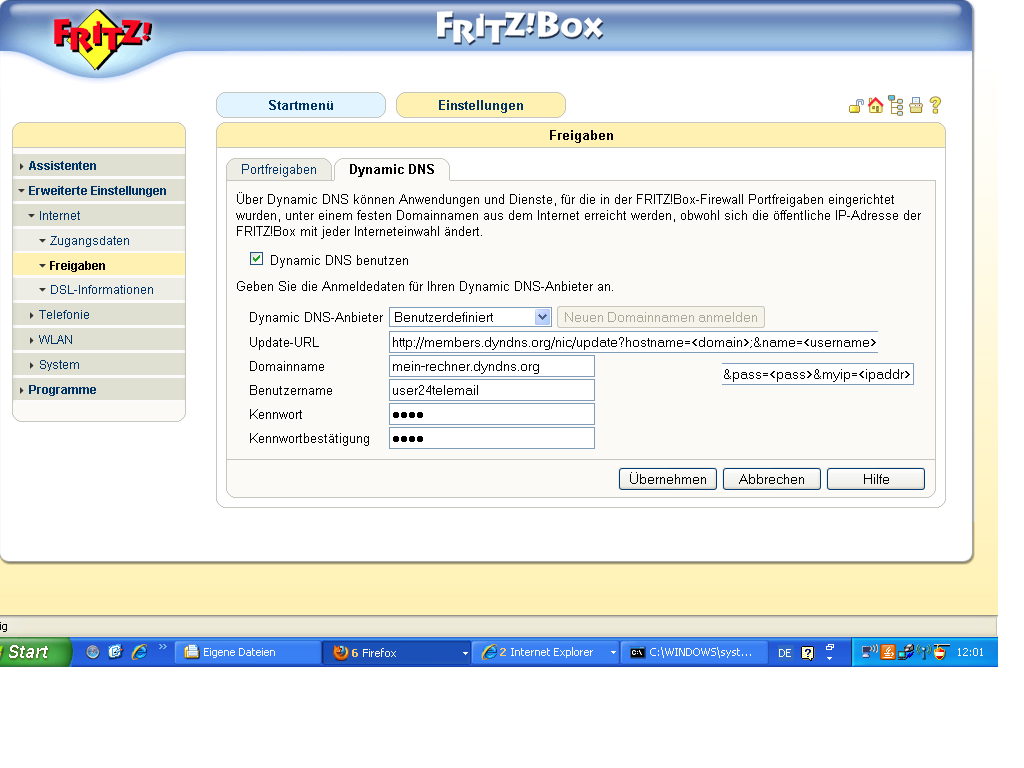
Task: Click the Abbrechen button
Action: click(771, 479)
